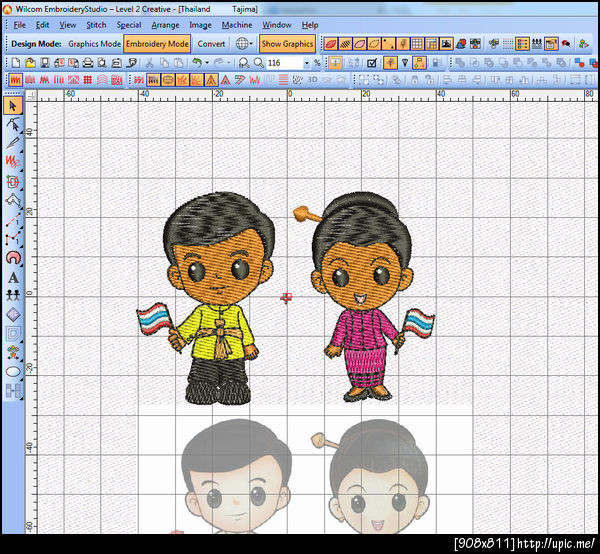
Task: Toggle the red leaf TrueView icon
Action: coord(331,44)
